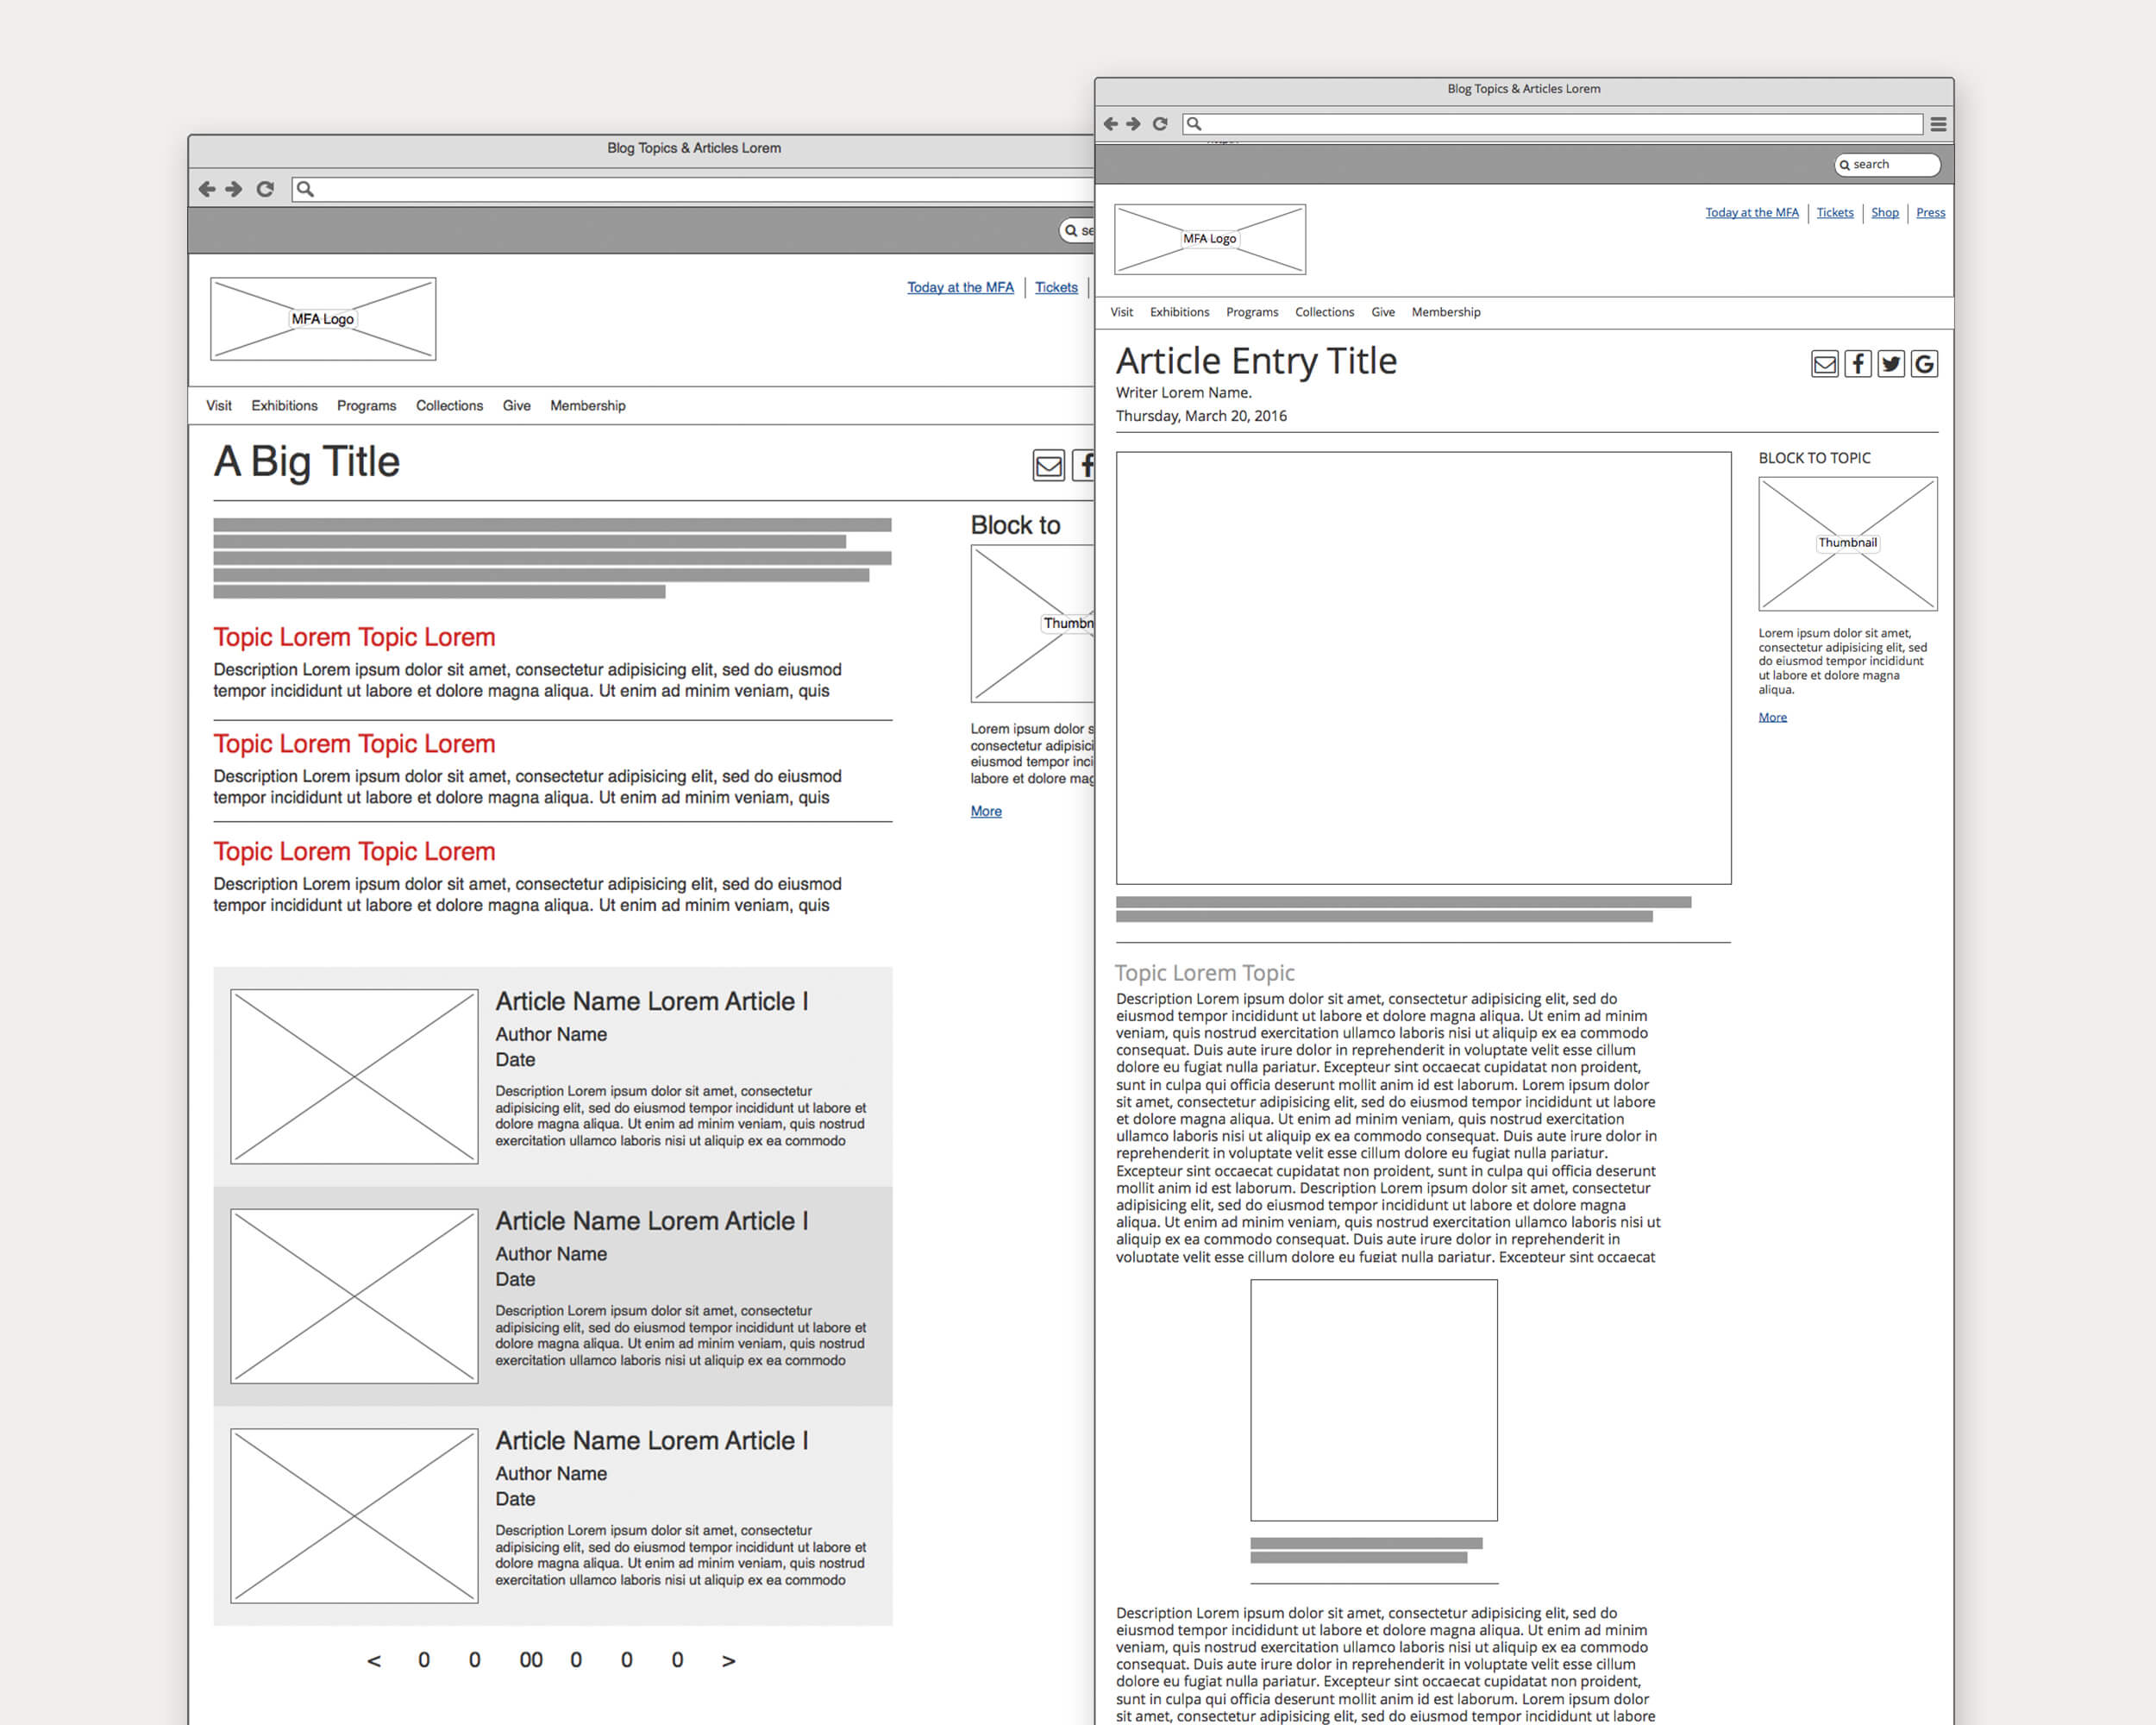Select Membership menu in right window
Screen dimensions: 2156x1725
(1446, 312)
